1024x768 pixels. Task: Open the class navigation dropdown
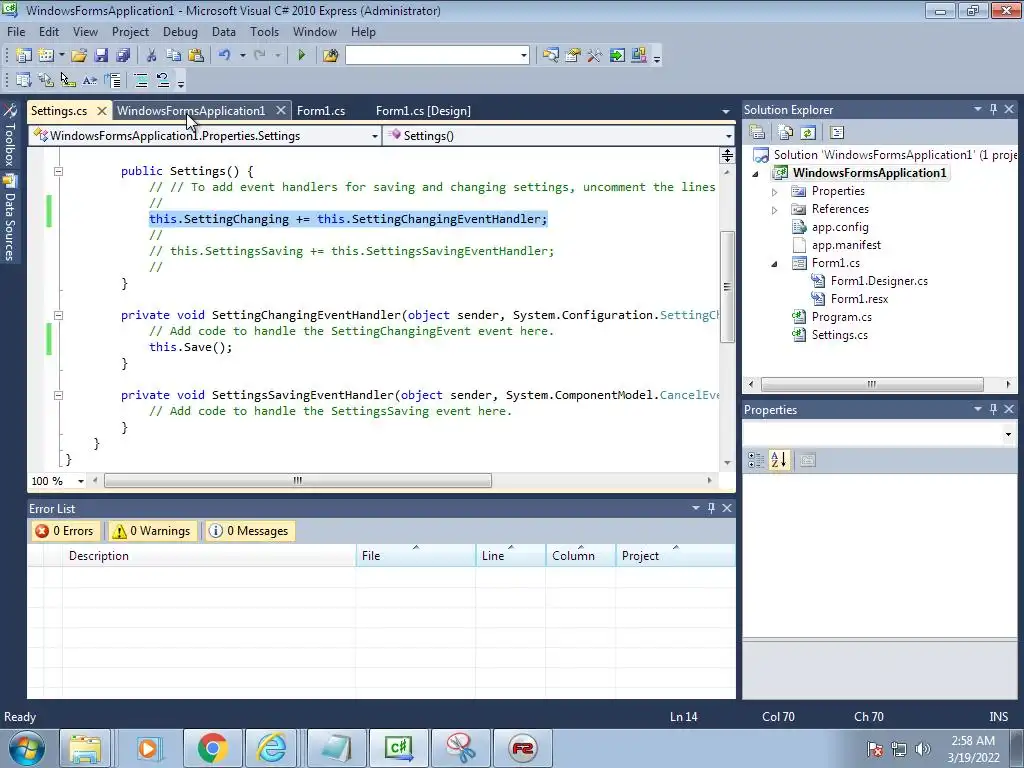tap(374, 136)
